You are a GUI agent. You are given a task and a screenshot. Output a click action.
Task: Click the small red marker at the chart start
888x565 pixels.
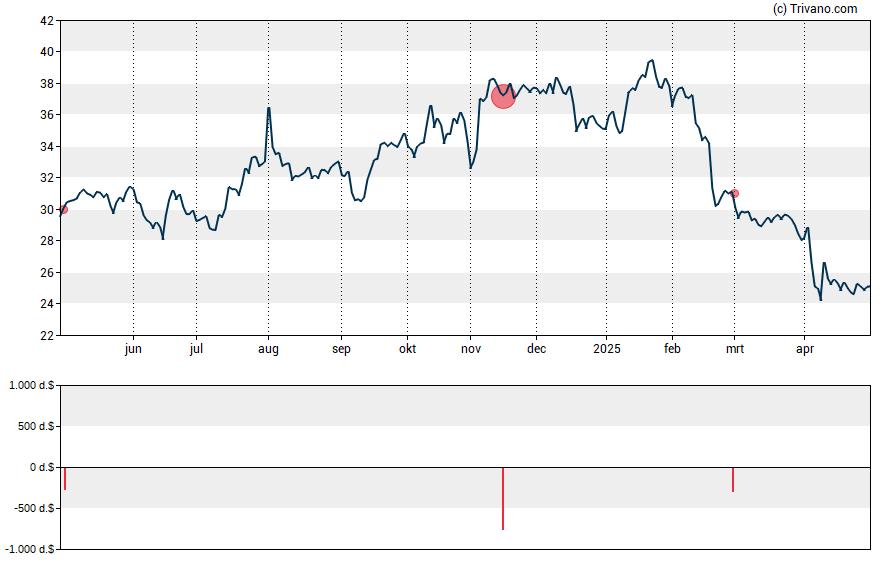coord(63,209)
